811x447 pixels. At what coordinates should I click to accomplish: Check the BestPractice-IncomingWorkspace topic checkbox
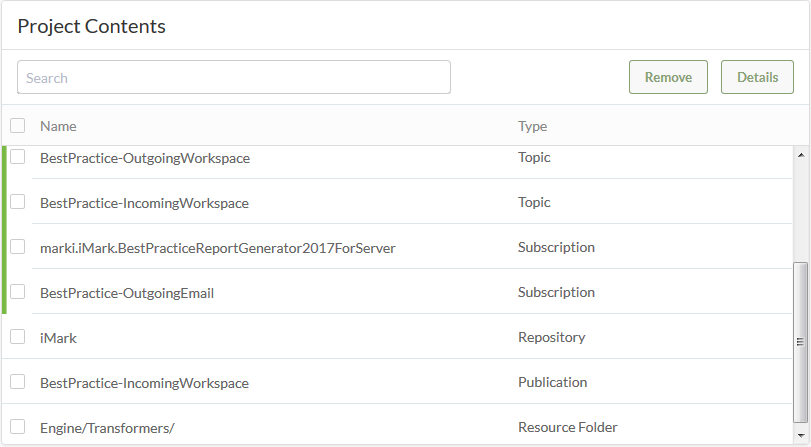(18, 202)
